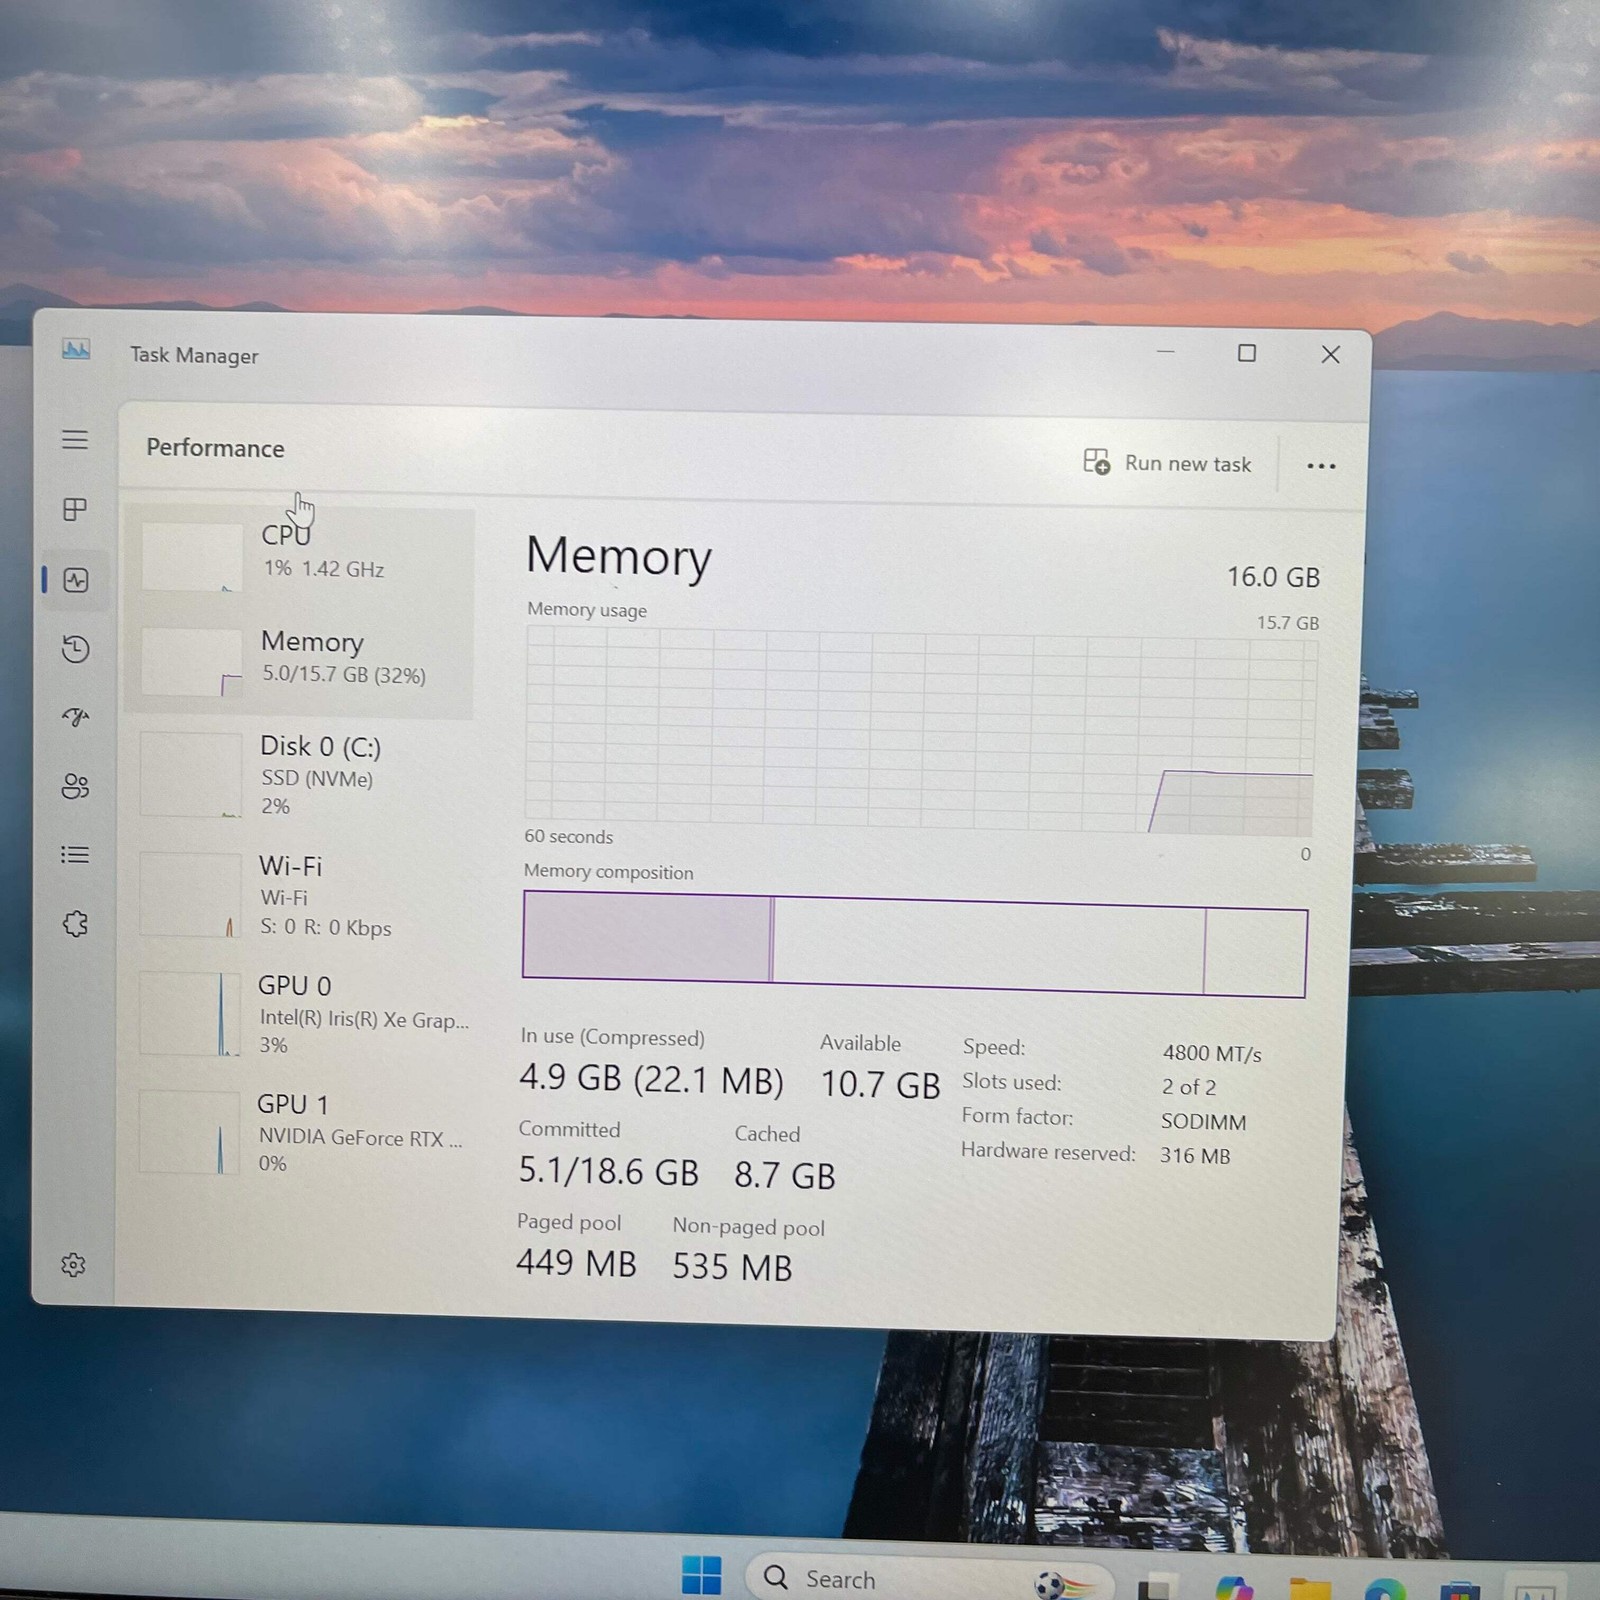This screenshot has height=1600, width=1600.
Task: Open the Startup apps page icon
Action: 75,717
